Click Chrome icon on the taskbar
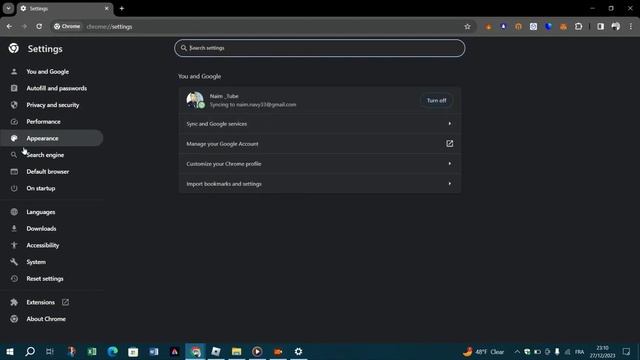The height and width of the screenshot is (360, 640). (196, 351)
